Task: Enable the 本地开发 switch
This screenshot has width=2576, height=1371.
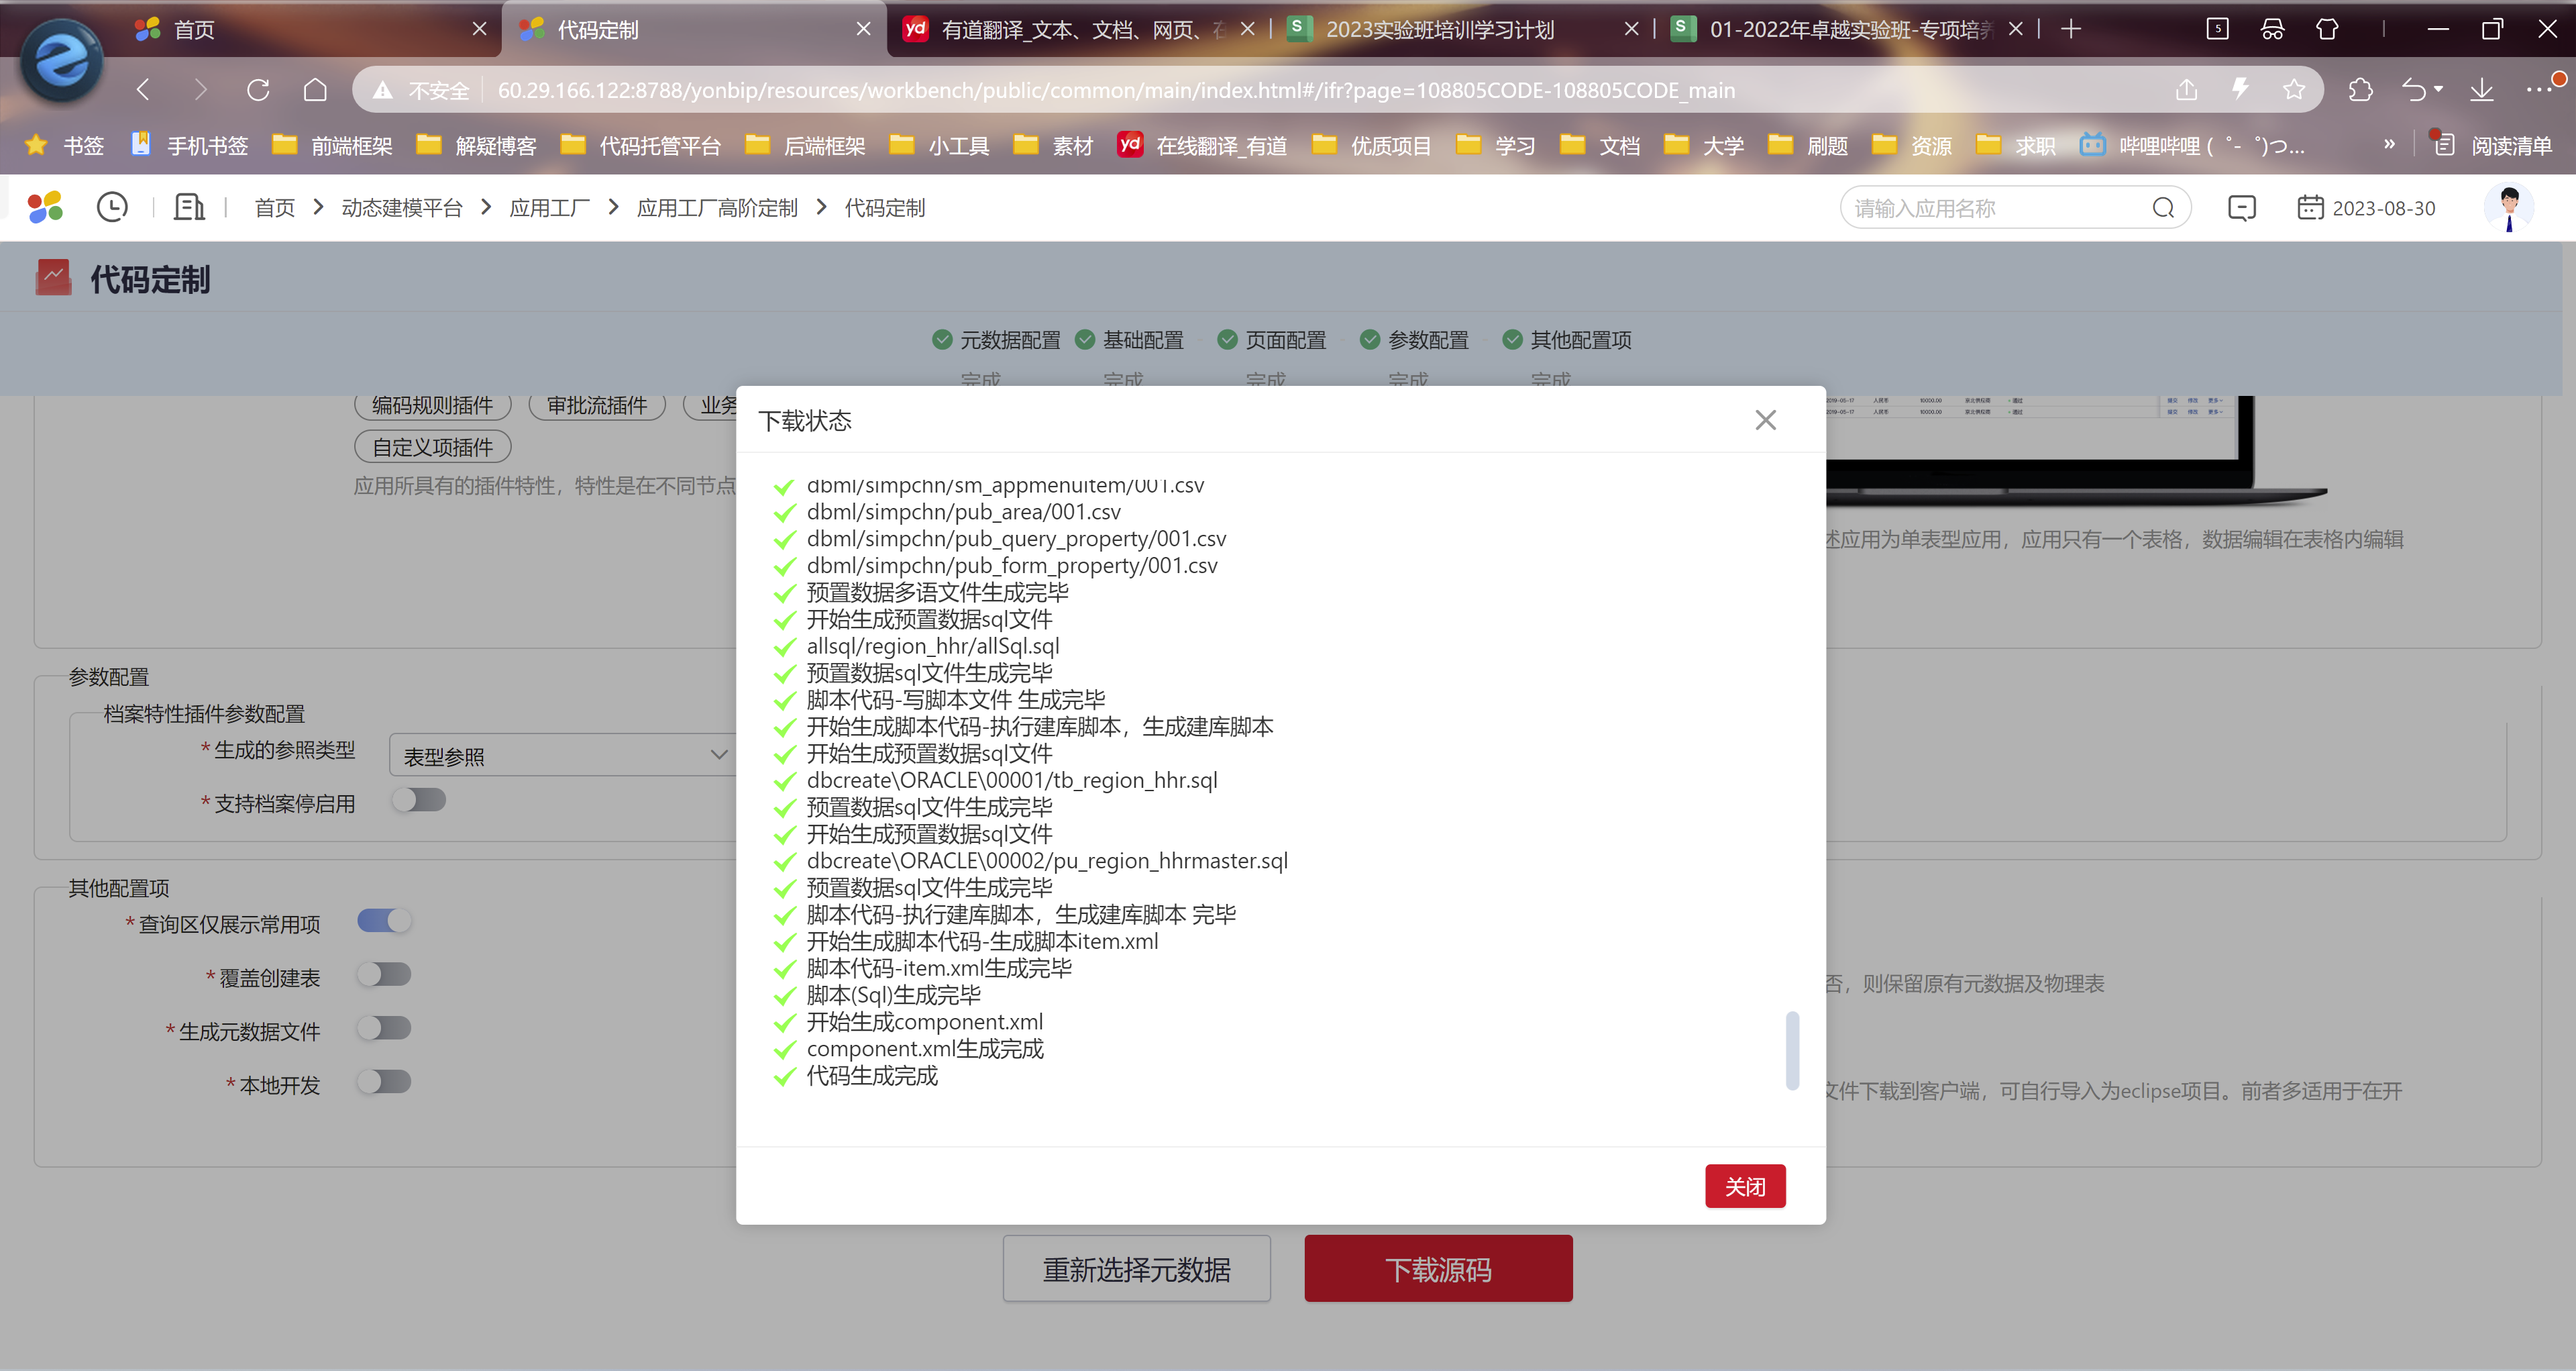Action: (x=384, y=1082)
